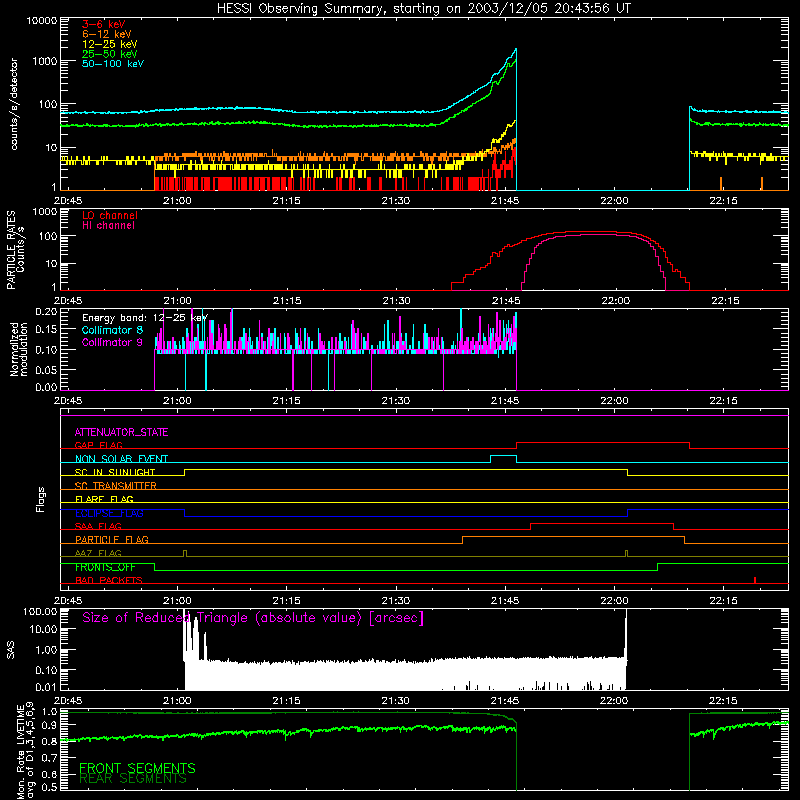The image size is (800, 800).
Task: Click the LO channel legend label
Action: coord(110,215)
